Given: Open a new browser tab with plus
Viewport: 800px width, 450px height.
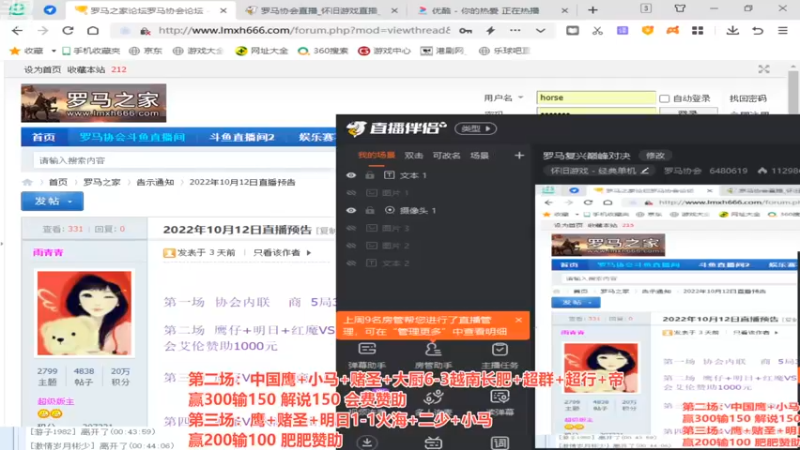Looking at the screenshot, I should 592,10.
